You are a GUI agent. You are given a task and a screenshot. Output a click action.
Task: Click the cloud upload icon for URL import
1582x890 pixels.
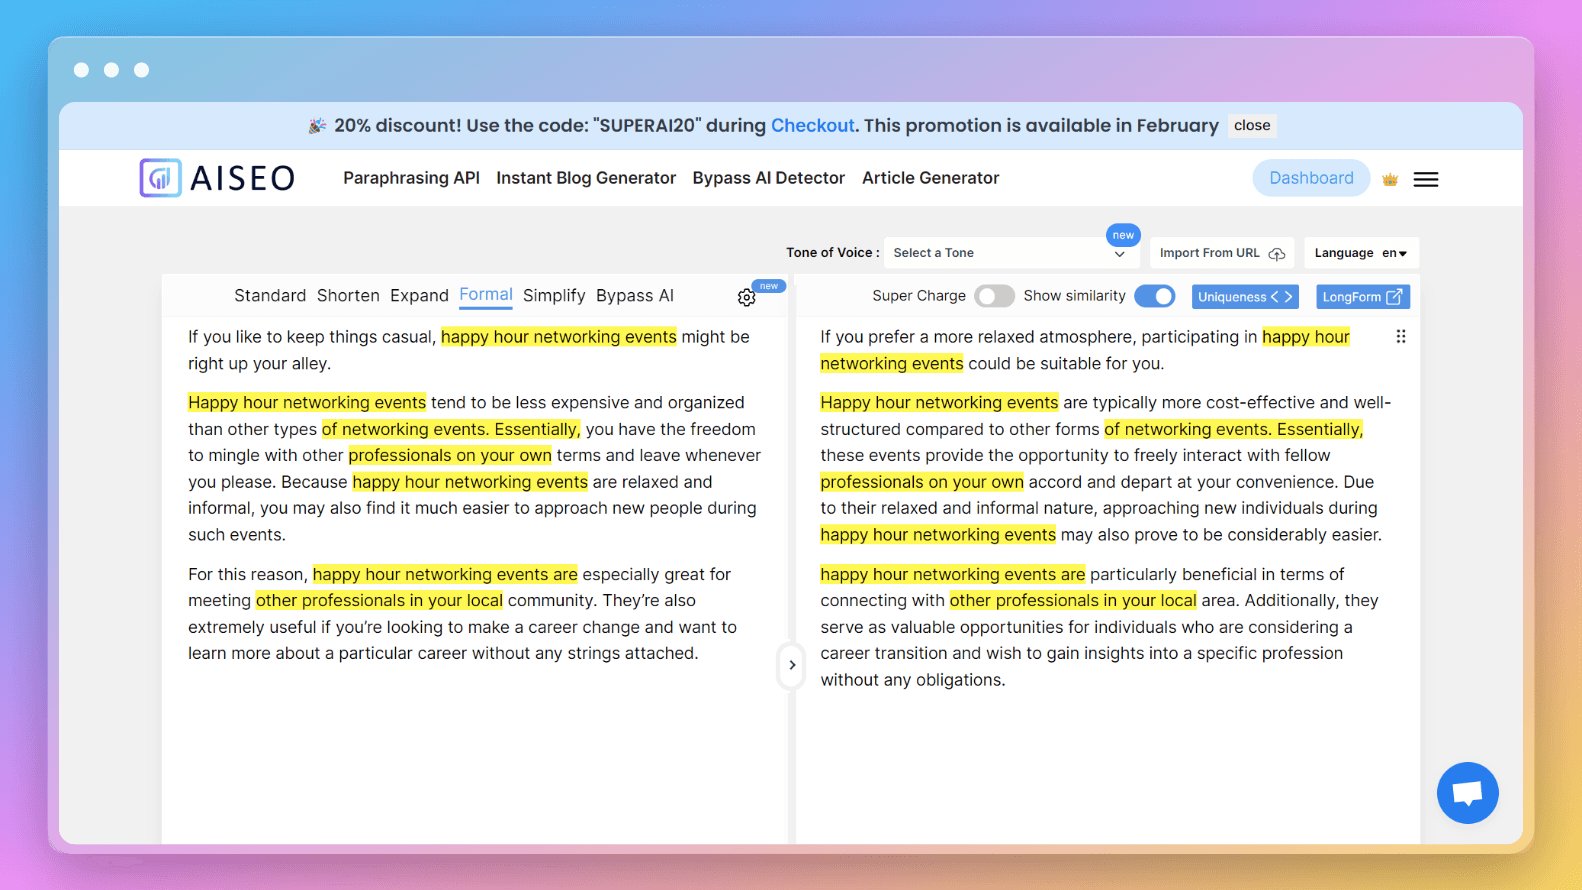(x=1277, y=254)
